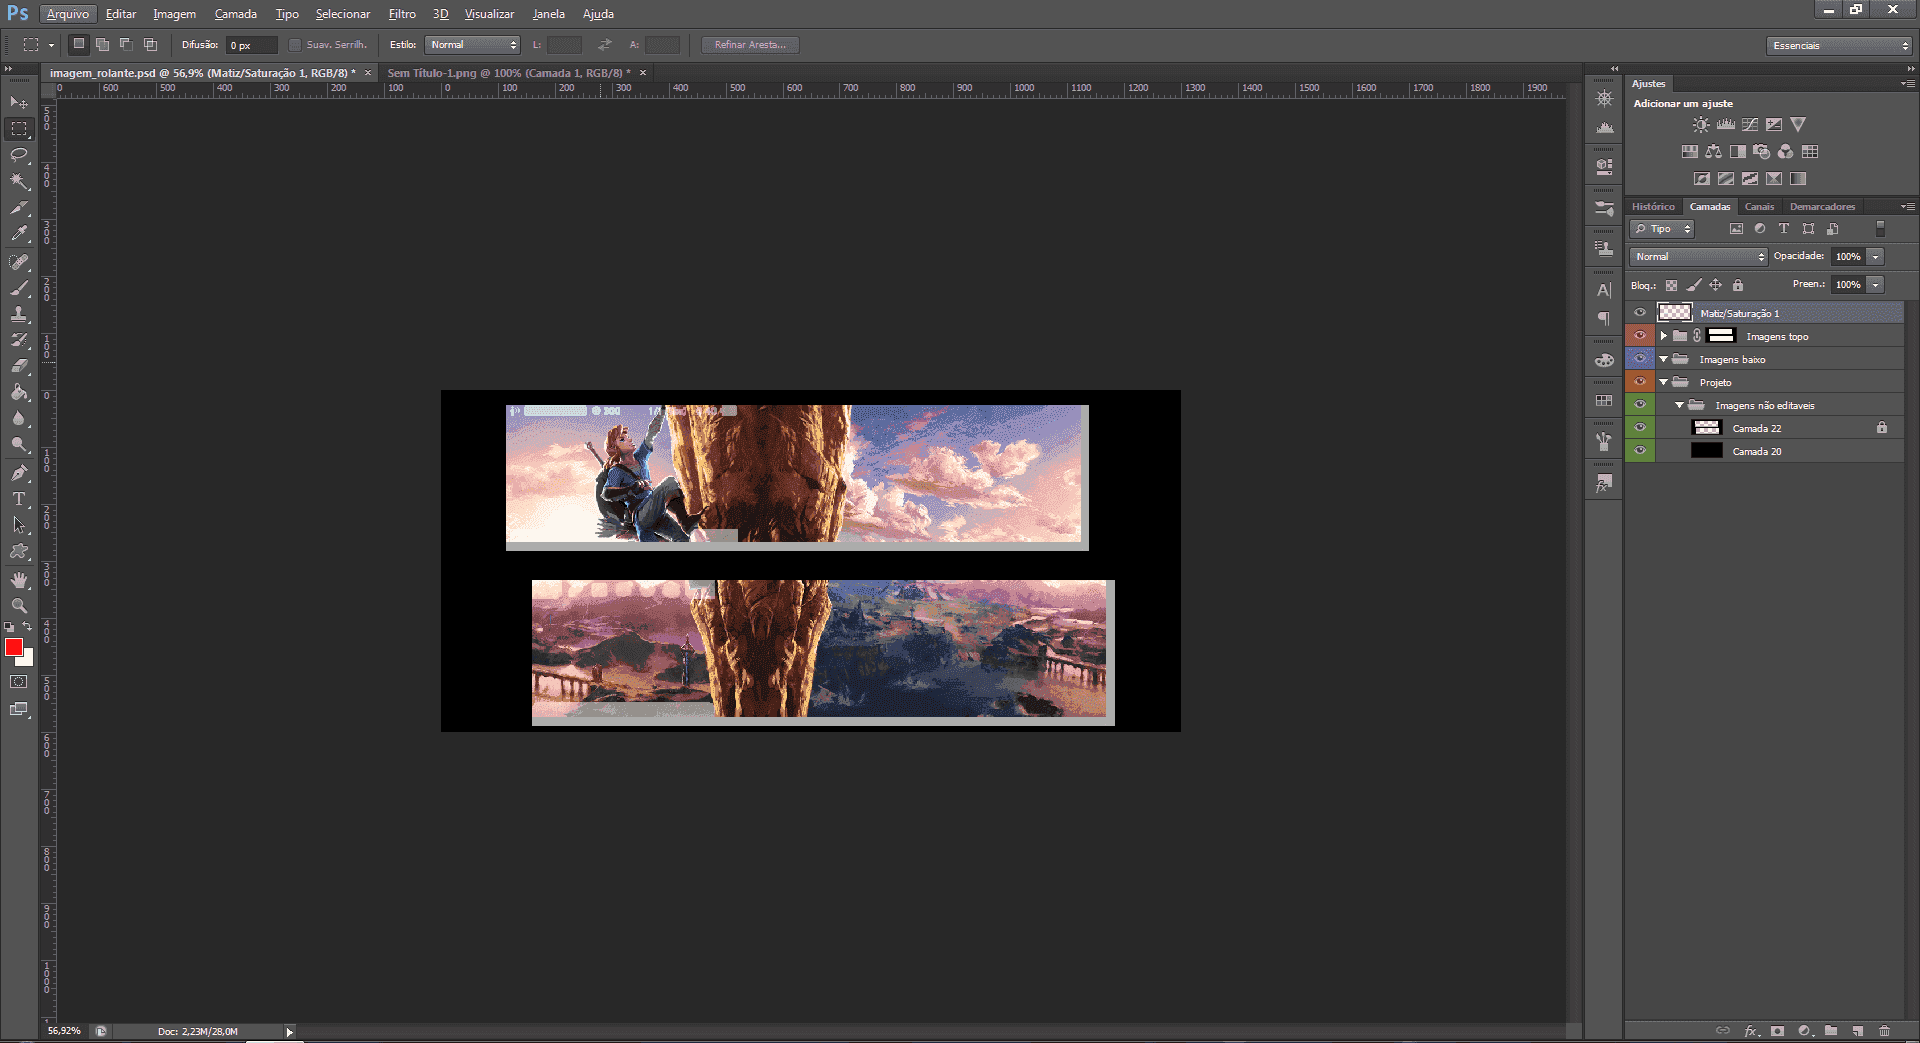Open the Preen. fill dropdown arrow

point(1876,285)
